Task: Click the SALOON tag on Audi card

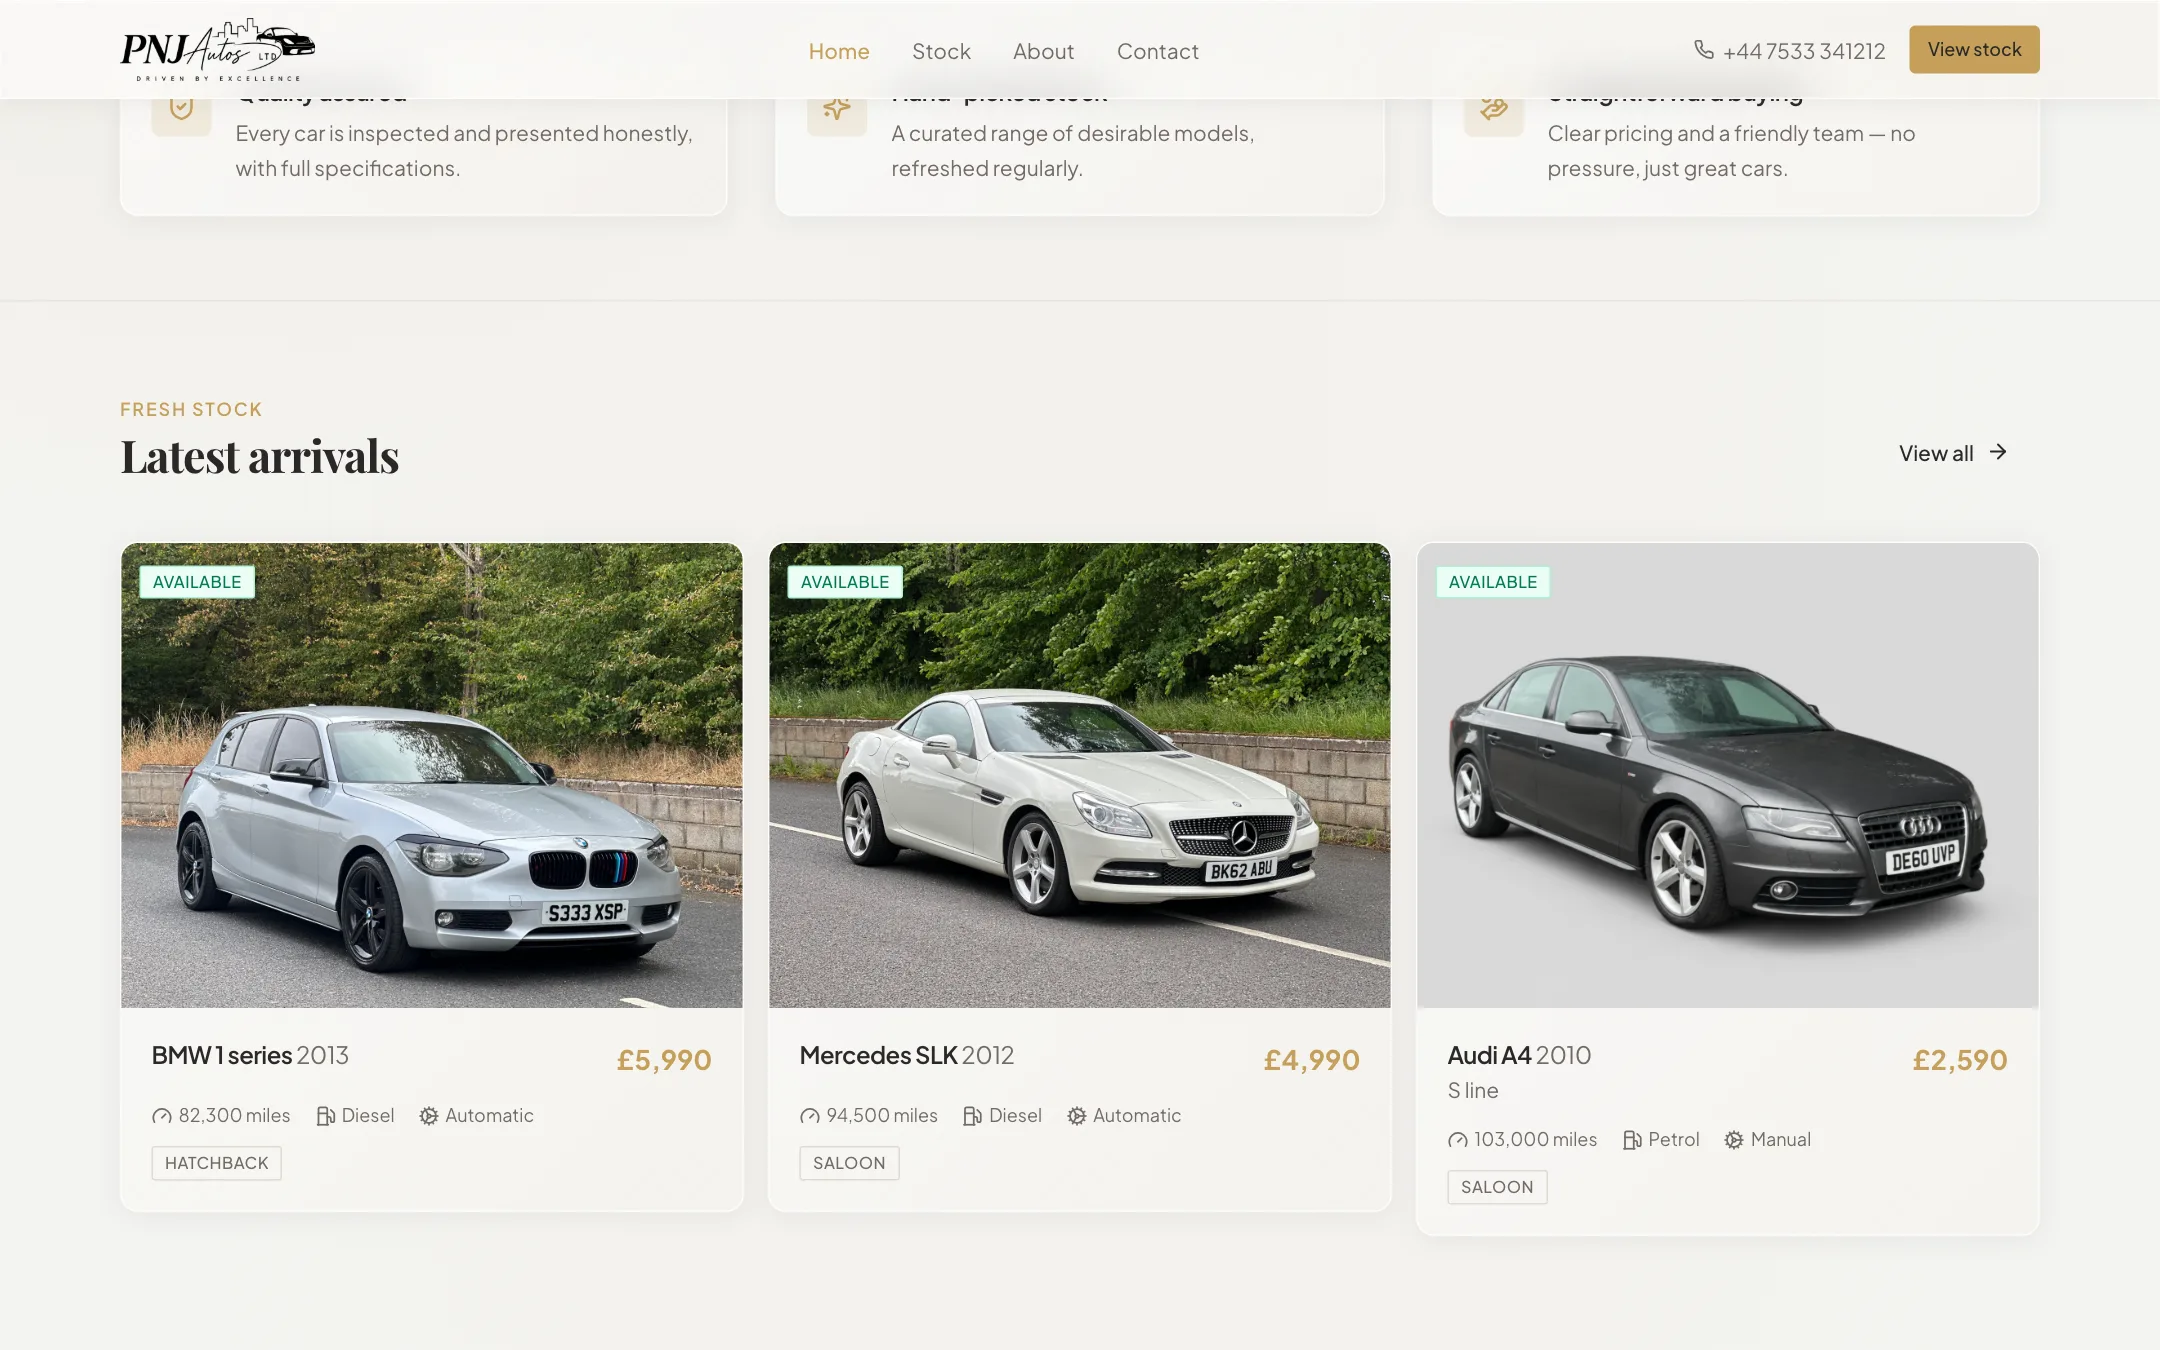Action: [x=1497, y=1187]
